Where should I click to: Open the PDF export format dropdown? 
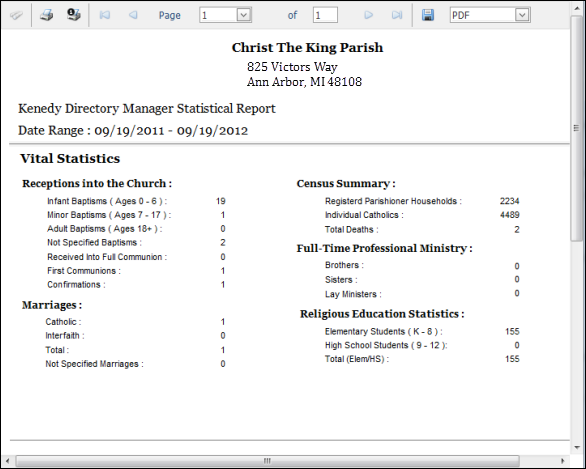coord(522,15)
